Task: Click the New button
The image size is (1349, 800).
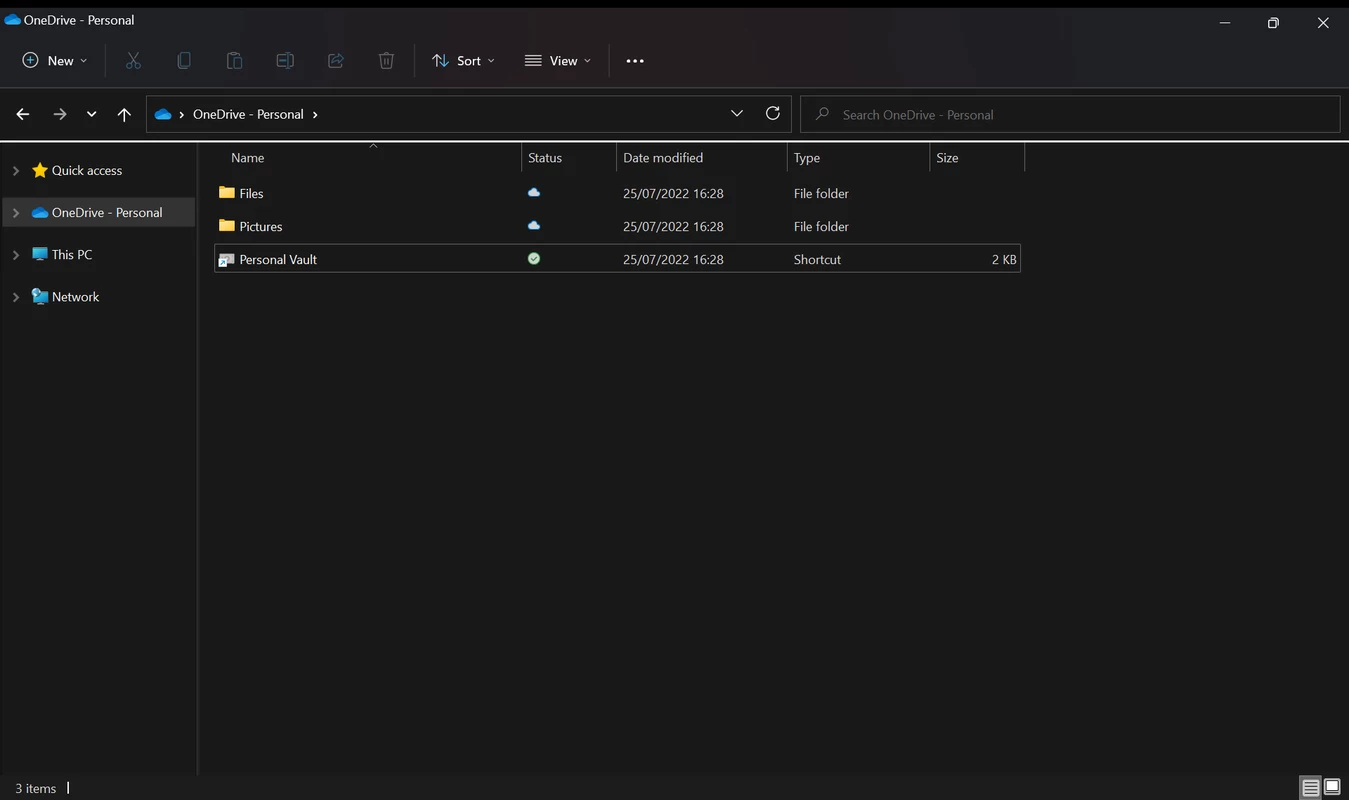Action: [x=55, y=61]
